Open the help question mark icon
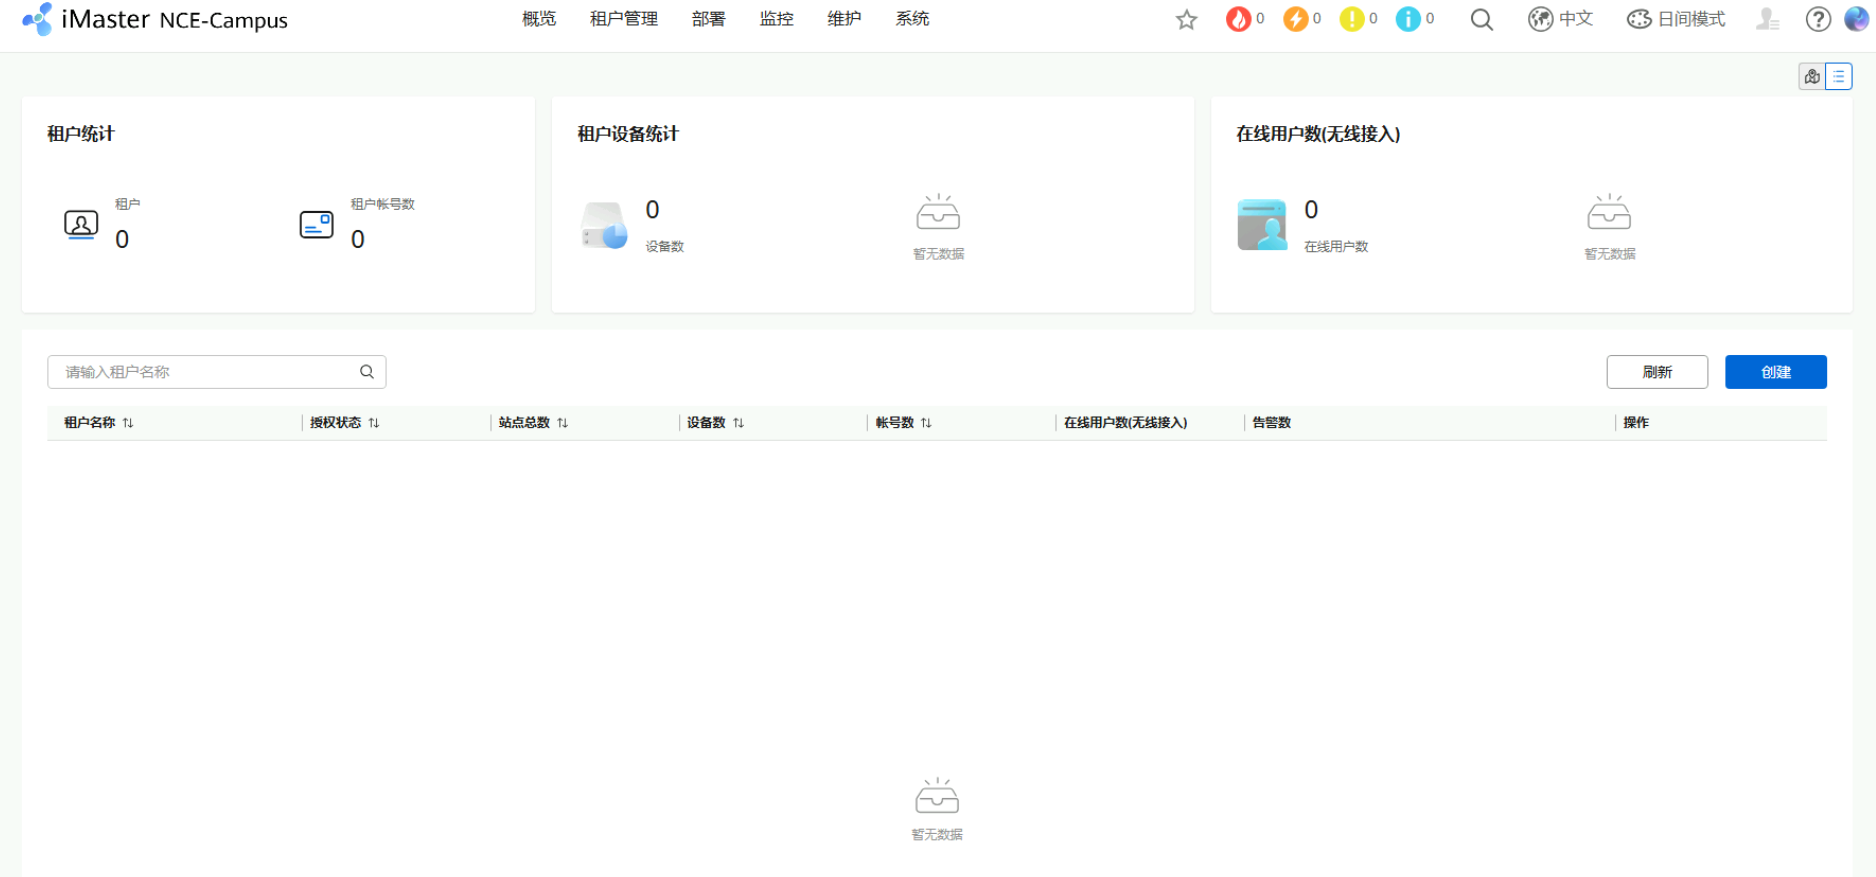 coord(1817,19)
